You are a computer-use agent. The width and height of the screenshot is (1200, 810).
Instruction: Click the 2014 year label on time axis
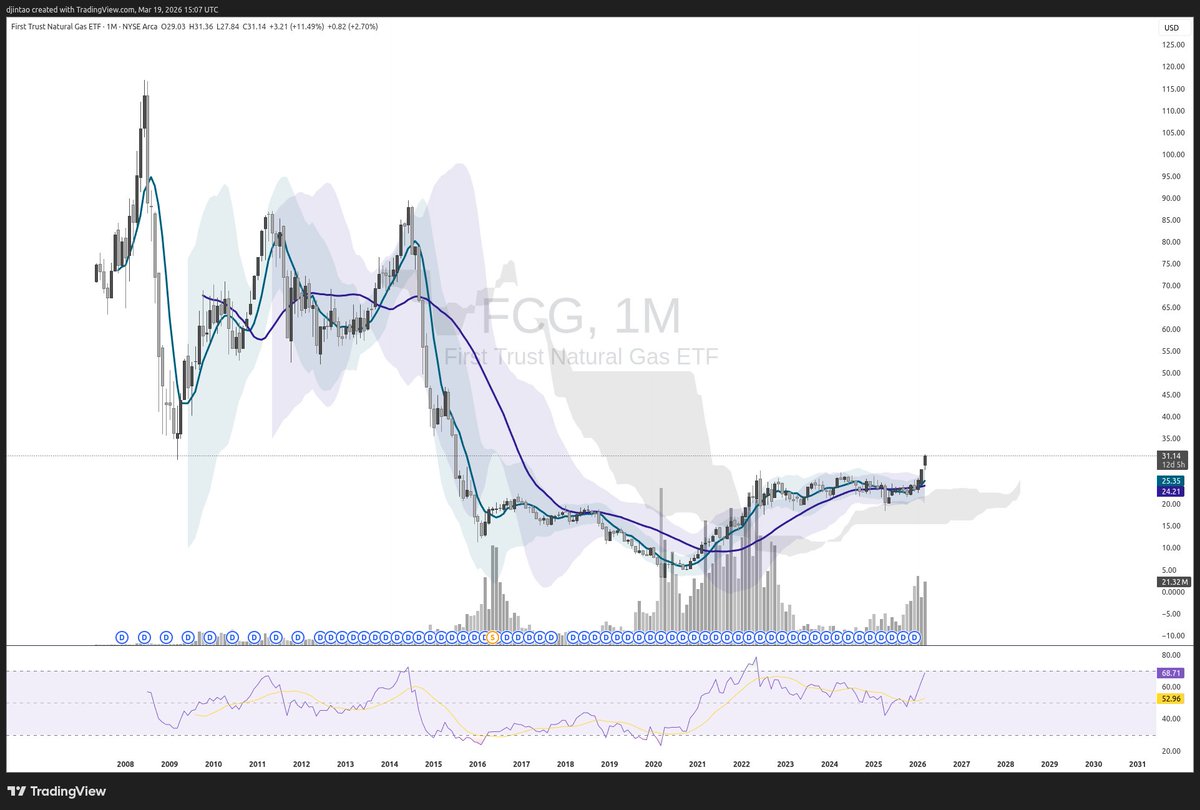(x=389, y=763)
